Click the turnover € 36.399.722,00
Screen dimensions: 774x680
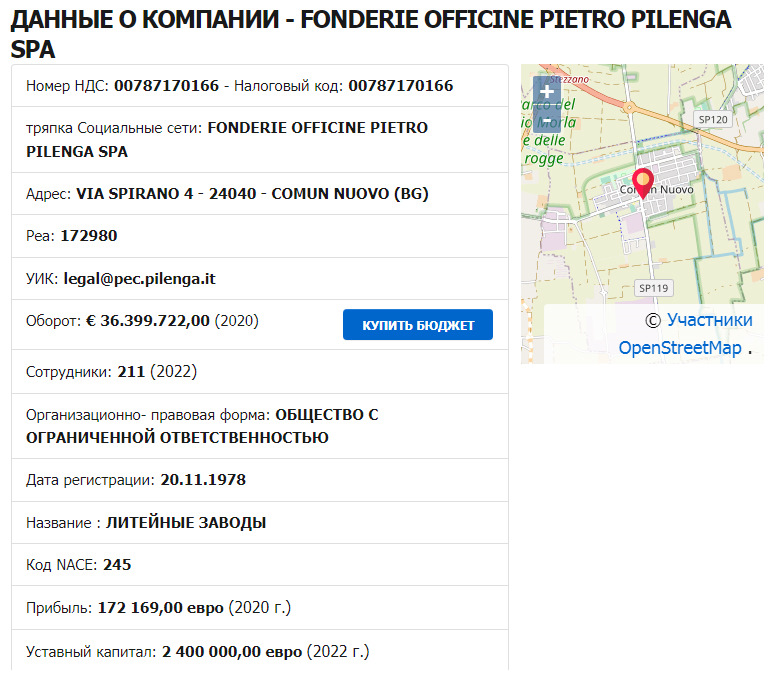pyautogui.click(x=148, y=321)
